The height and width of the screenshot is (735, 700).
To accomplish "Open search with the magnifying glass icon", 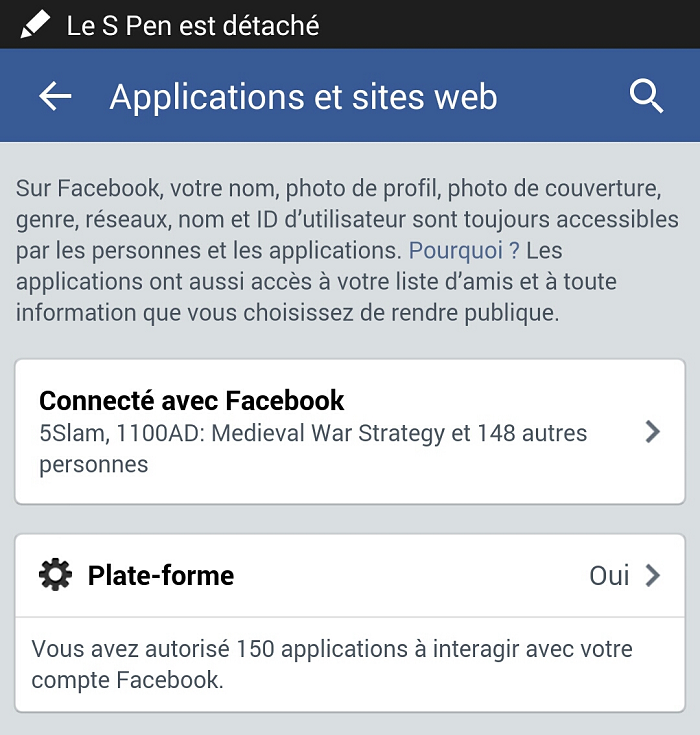I will tap(646, 97).
